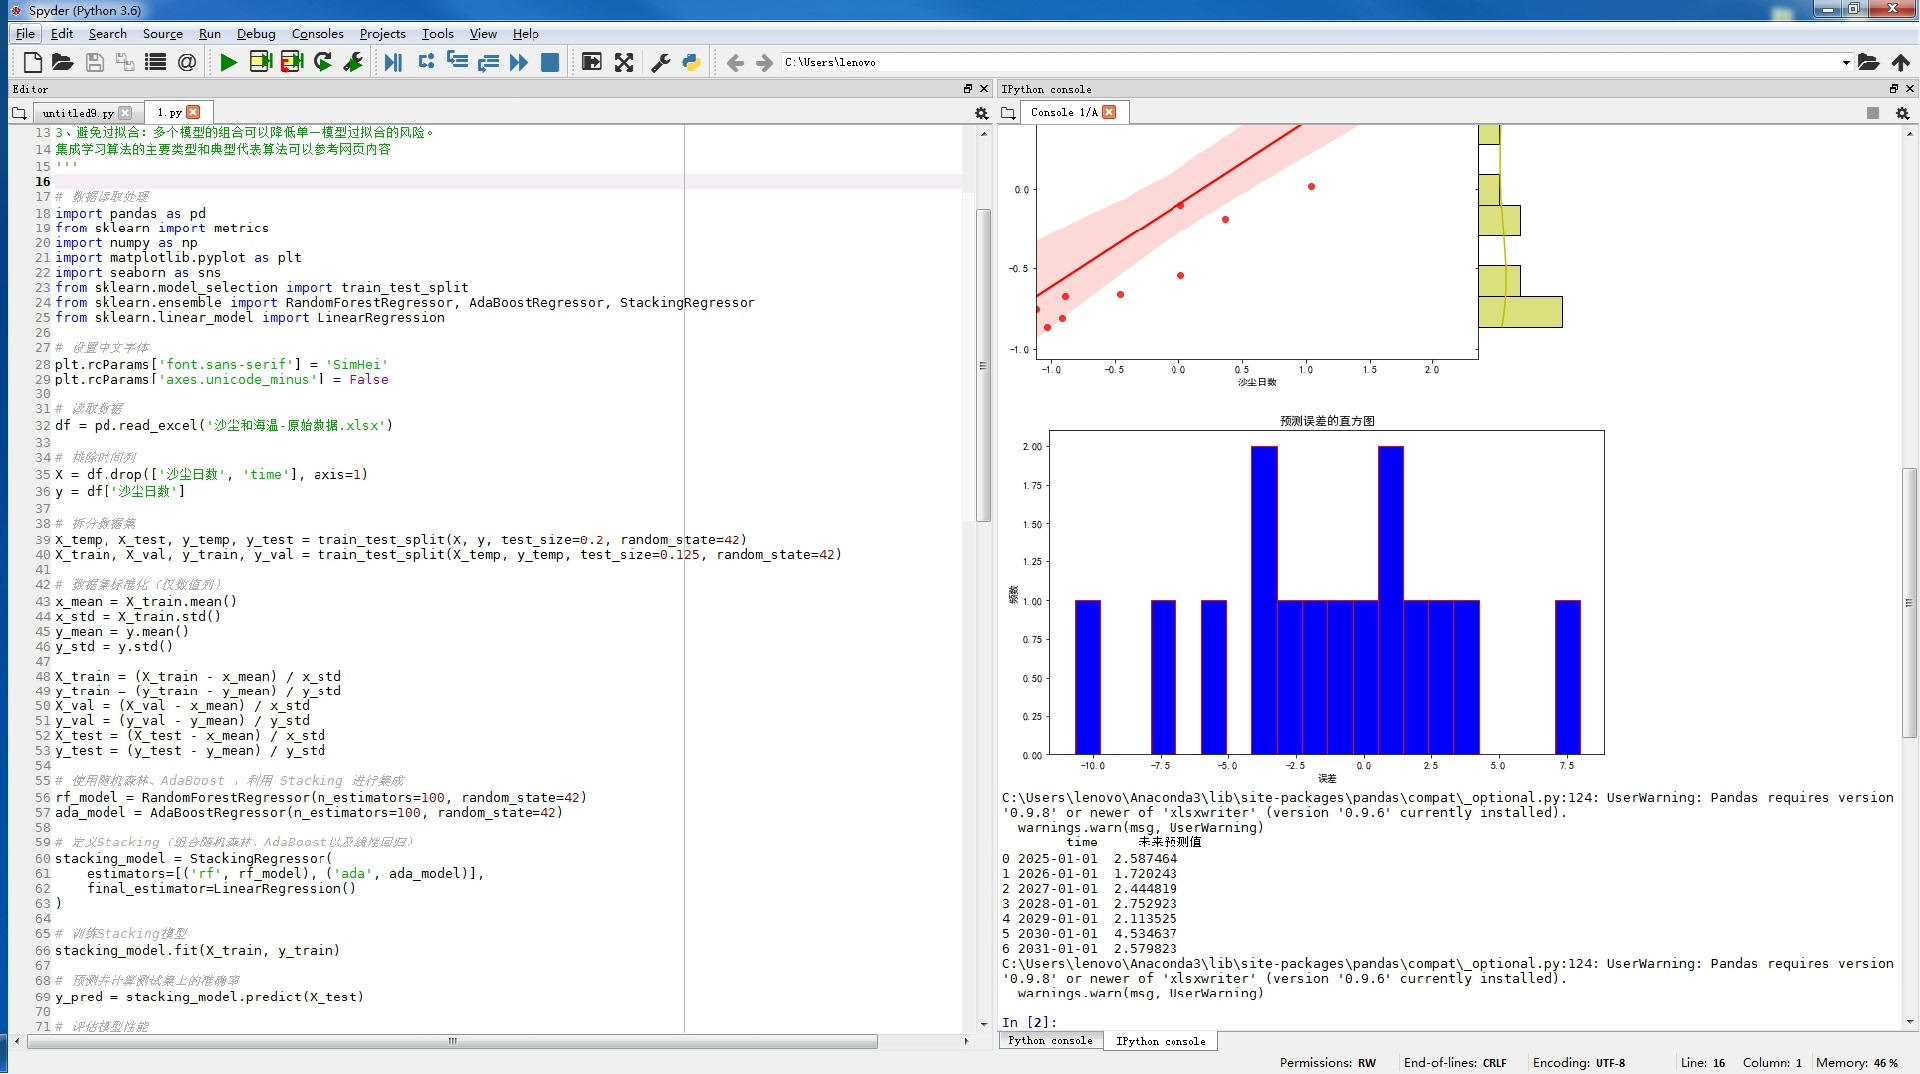Open IPython console options gear
This screenshot has width=1920, height=1074.
(1903, 113)
